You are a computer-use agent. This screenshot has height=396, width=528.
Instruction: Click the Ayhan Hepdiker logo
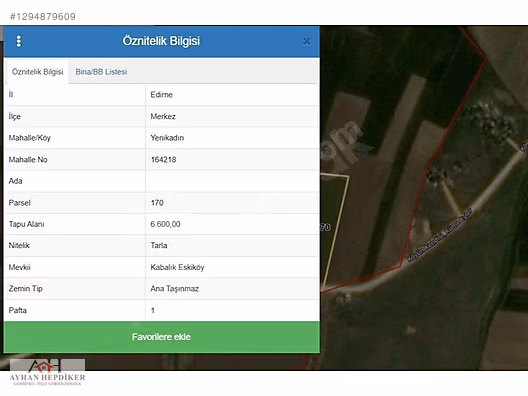[x=47, y=372]
